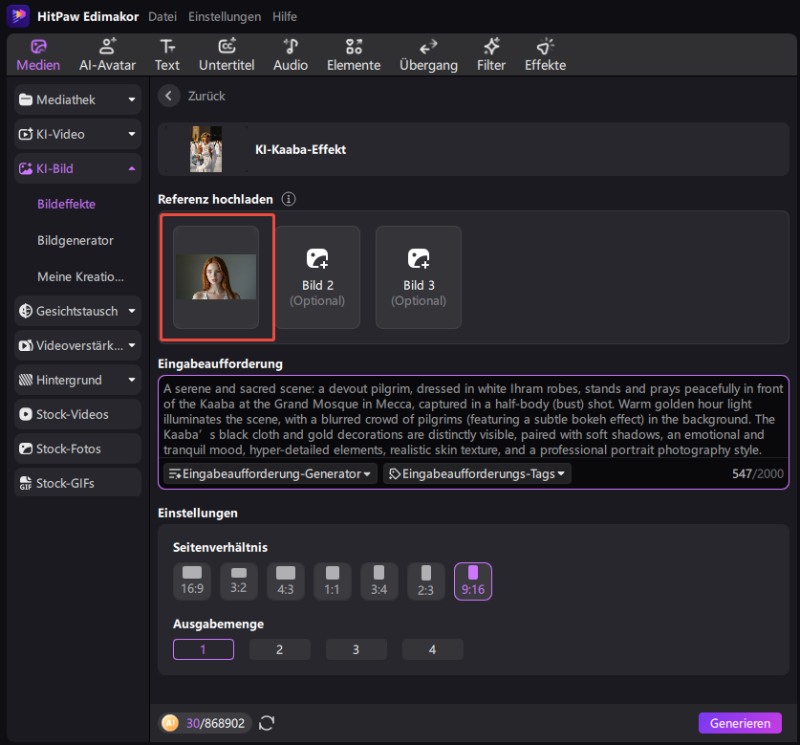Open the Audio tool in the top toolbar

coord(290,54)
